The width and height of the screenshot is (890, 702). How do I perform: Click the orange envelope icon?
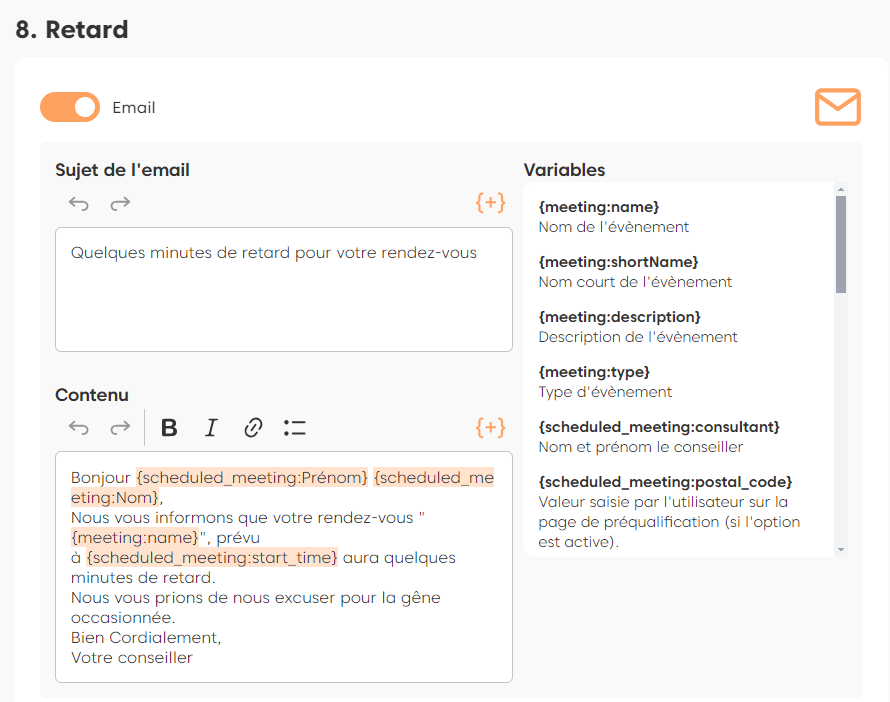[837, 107]
